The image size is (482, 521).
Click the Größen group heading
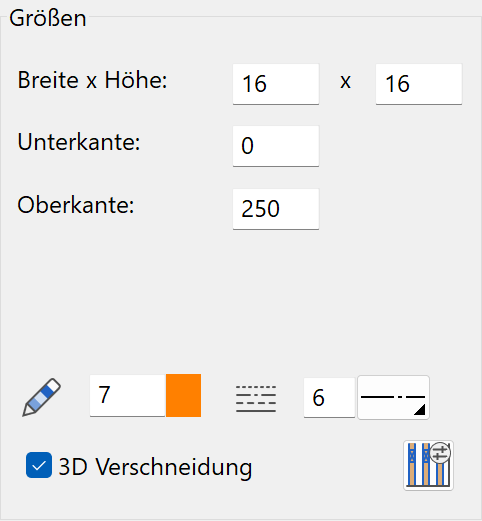[x=48, y=18]
